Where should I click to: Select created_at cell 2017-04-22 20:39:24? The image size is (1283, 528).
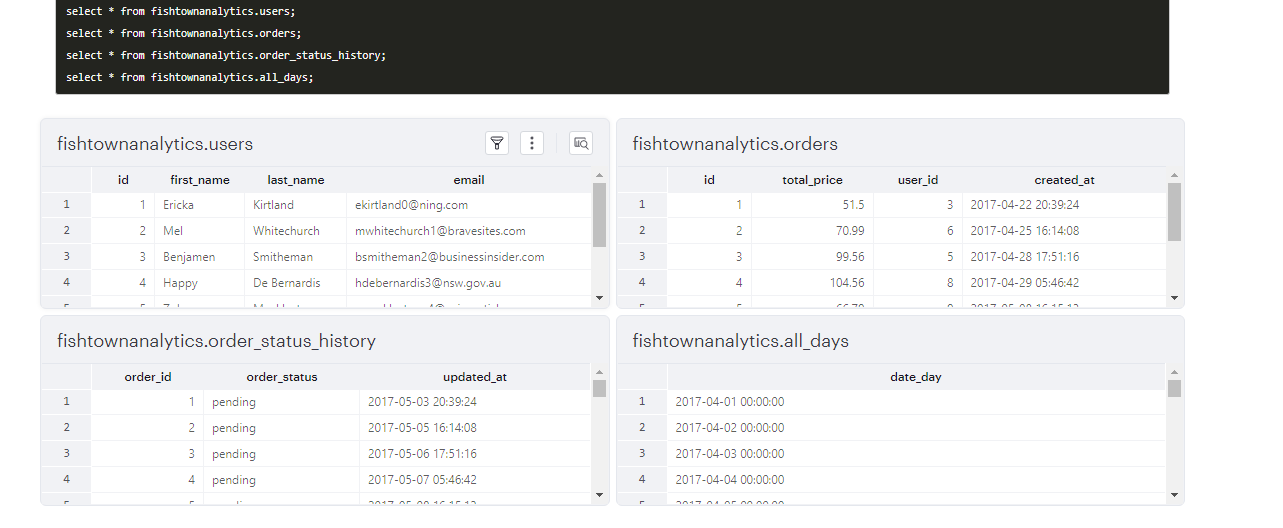(x=1064, y=205)
